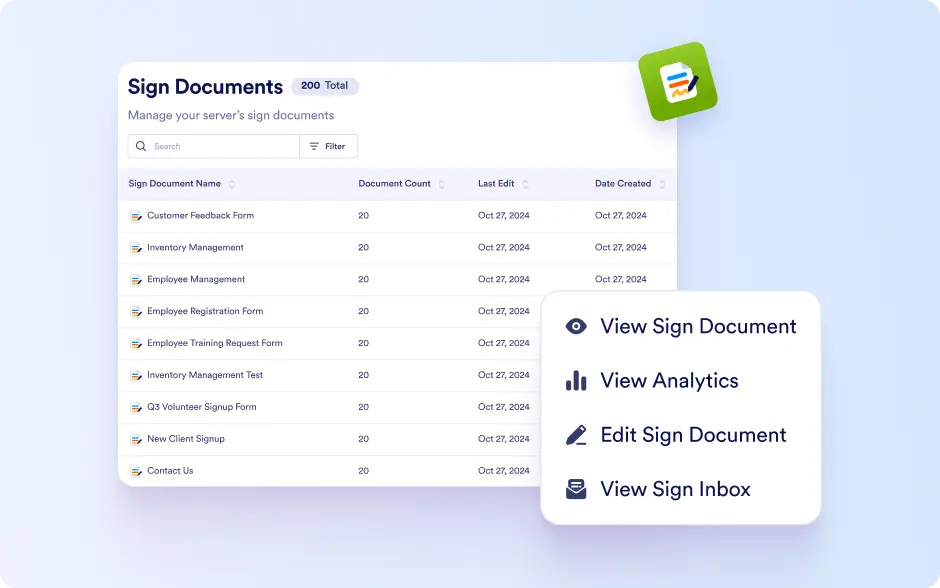Screen dimensions: 940x588
Task: Click the pencil icon for Edit Sign Document
Action: [576, 435]
